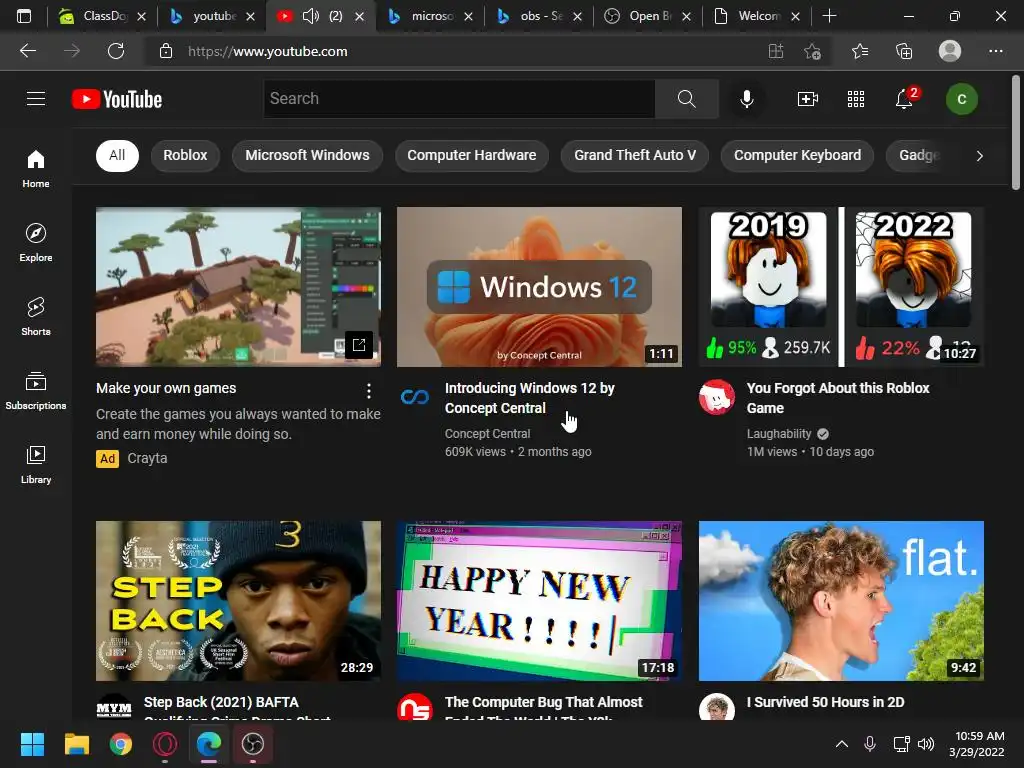Select the Grand Theft Auto V chip
The image size is (1024, 768).
coord(635,155)
